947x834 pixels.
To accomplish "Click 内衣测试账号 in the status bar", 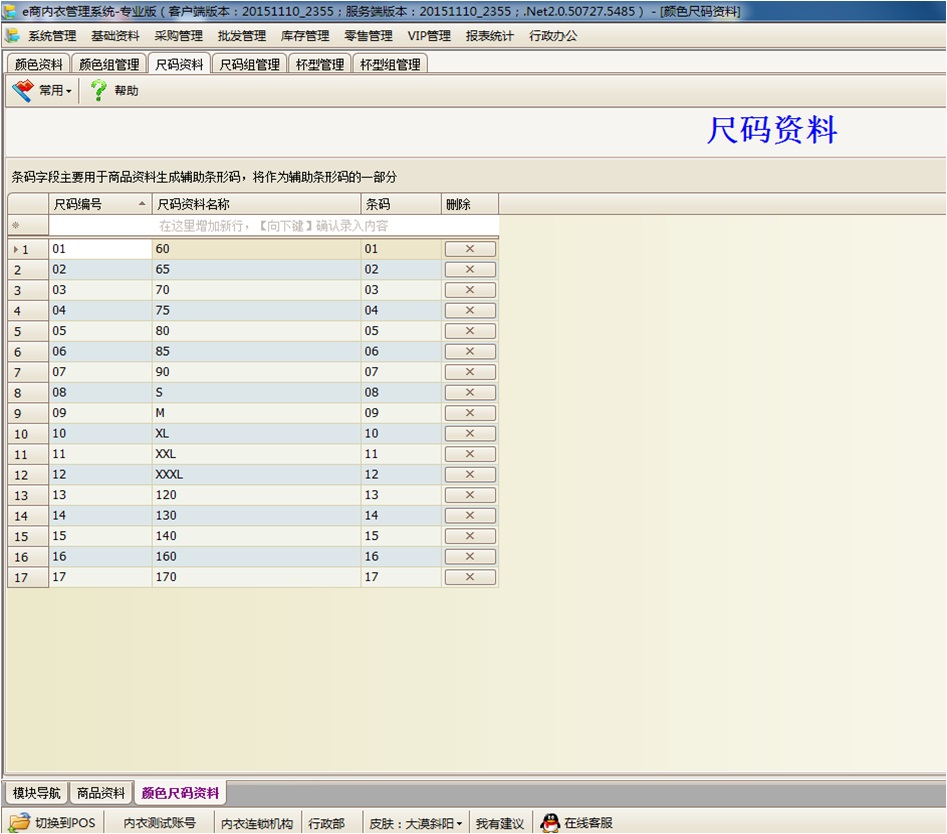I will click(x=159, y=823).
